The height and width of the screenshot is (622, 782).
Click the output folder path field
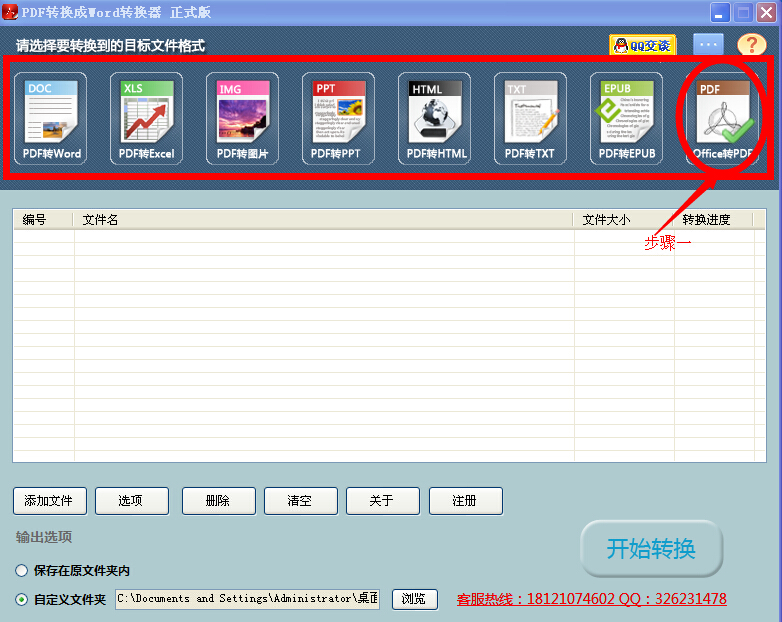[x=247, y=599]
